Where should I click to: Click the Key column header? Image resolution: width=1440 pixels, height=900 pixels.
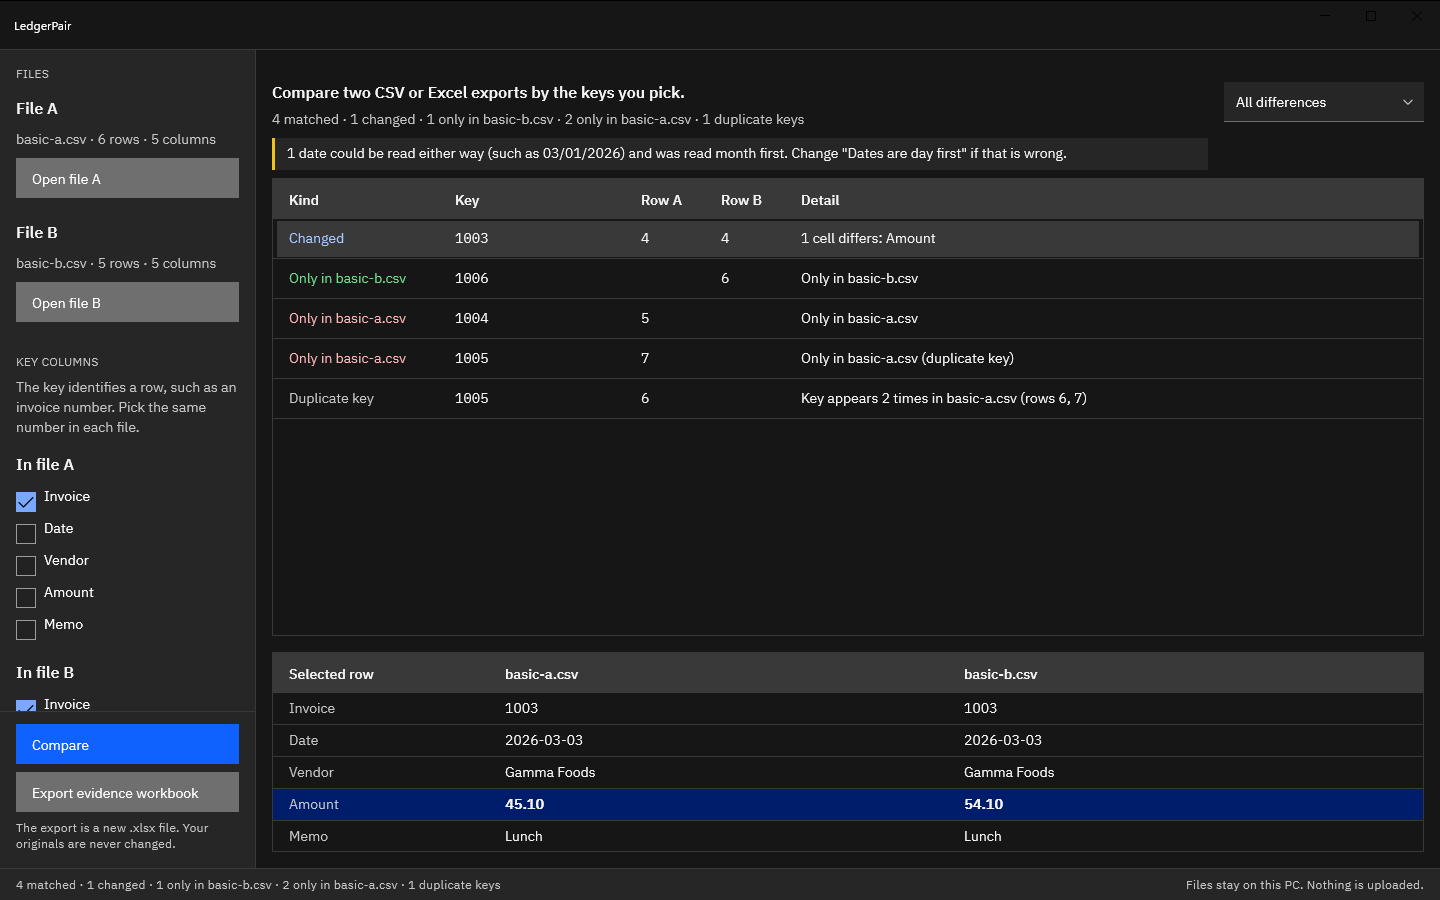tap(467, 200)
